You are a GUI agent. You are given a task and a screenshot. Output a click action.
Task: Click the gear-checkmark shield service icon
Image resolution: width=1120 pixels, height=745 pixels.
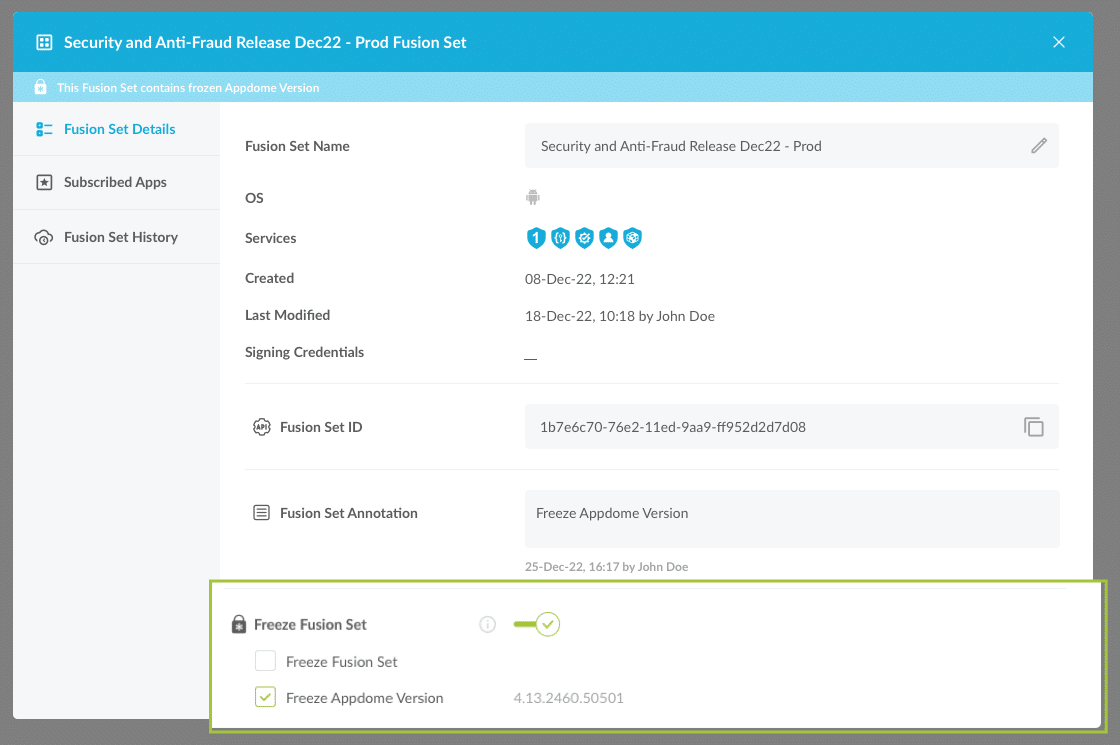[584, 238]
